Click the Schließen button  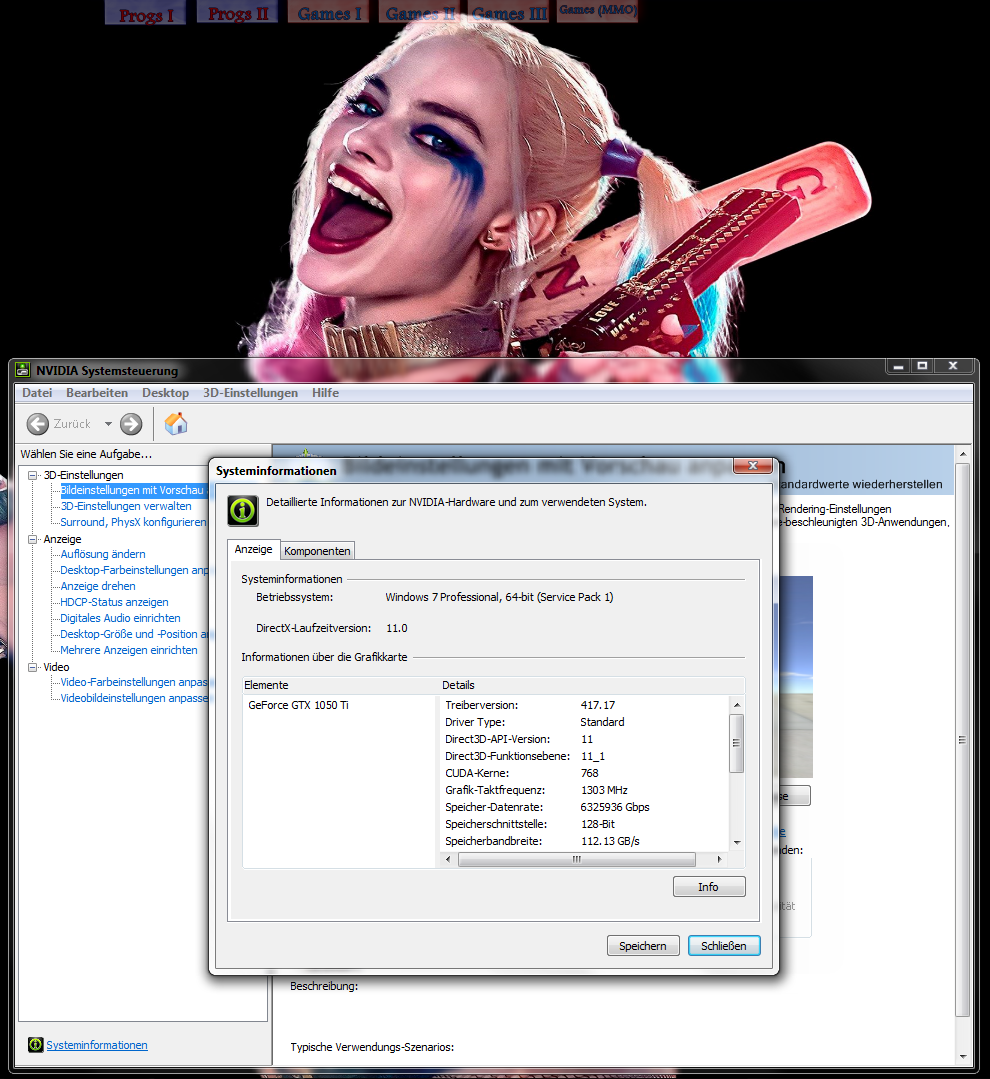coord(724,945)
